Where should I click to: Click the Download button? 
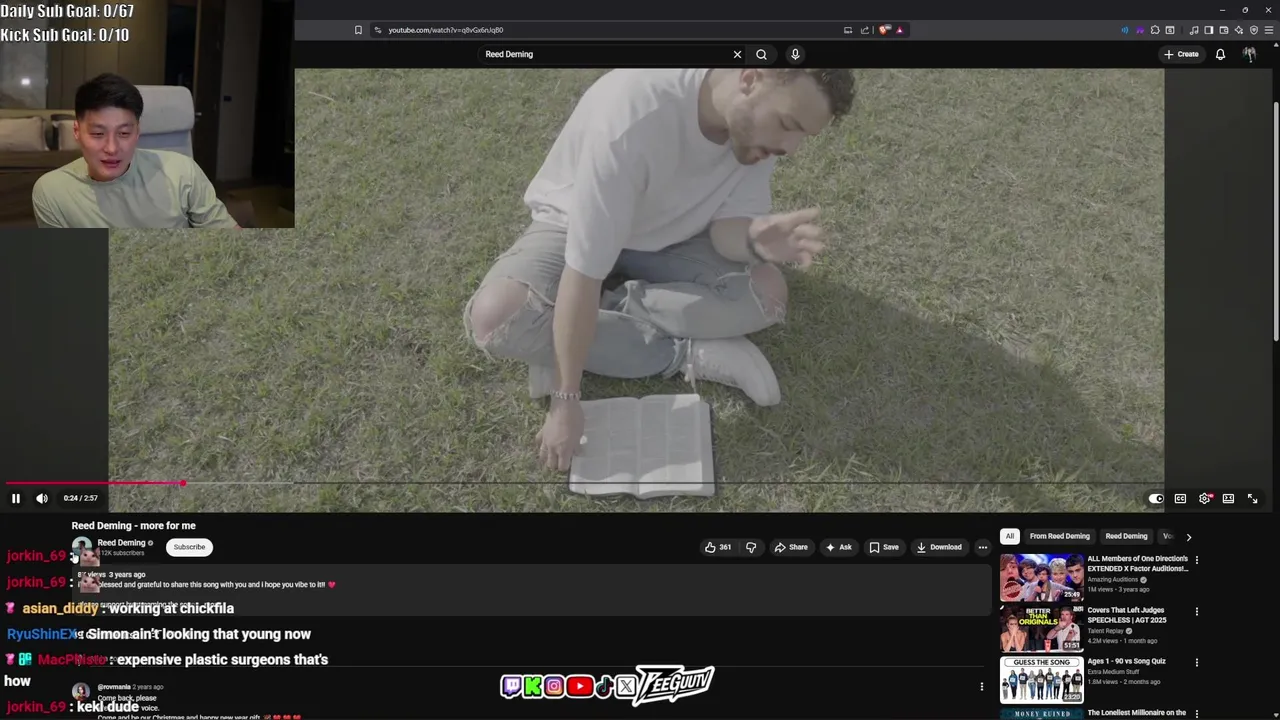click(939, 547)
